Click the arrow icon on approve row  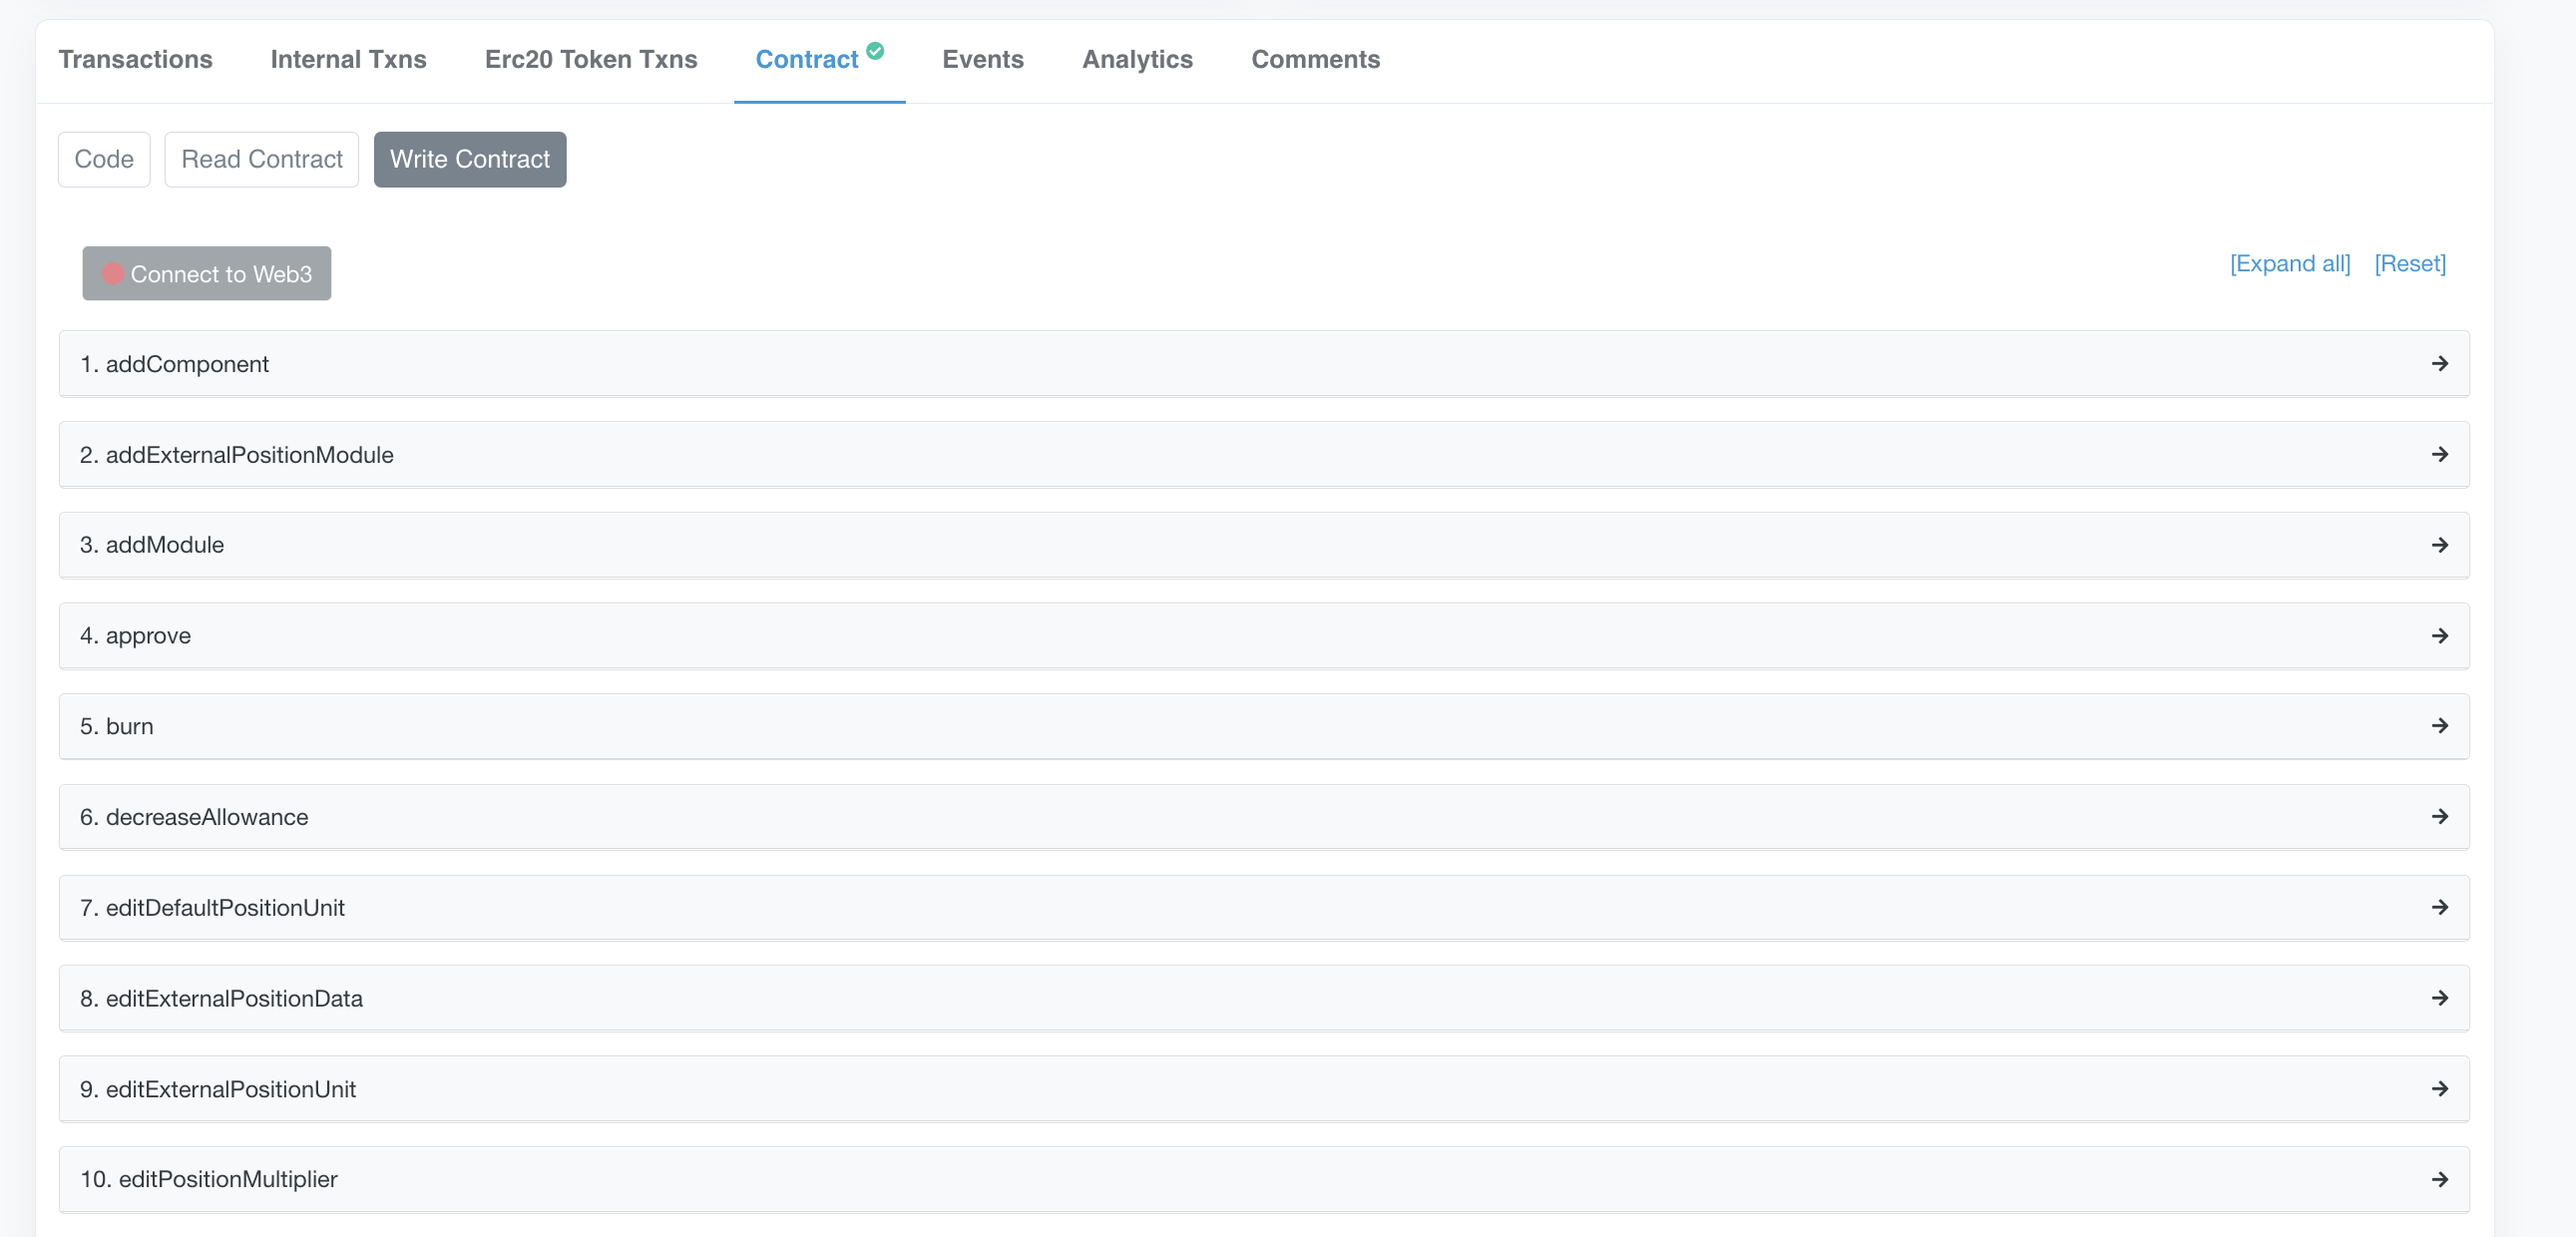pyautogui.click(x=2440, y=636)
